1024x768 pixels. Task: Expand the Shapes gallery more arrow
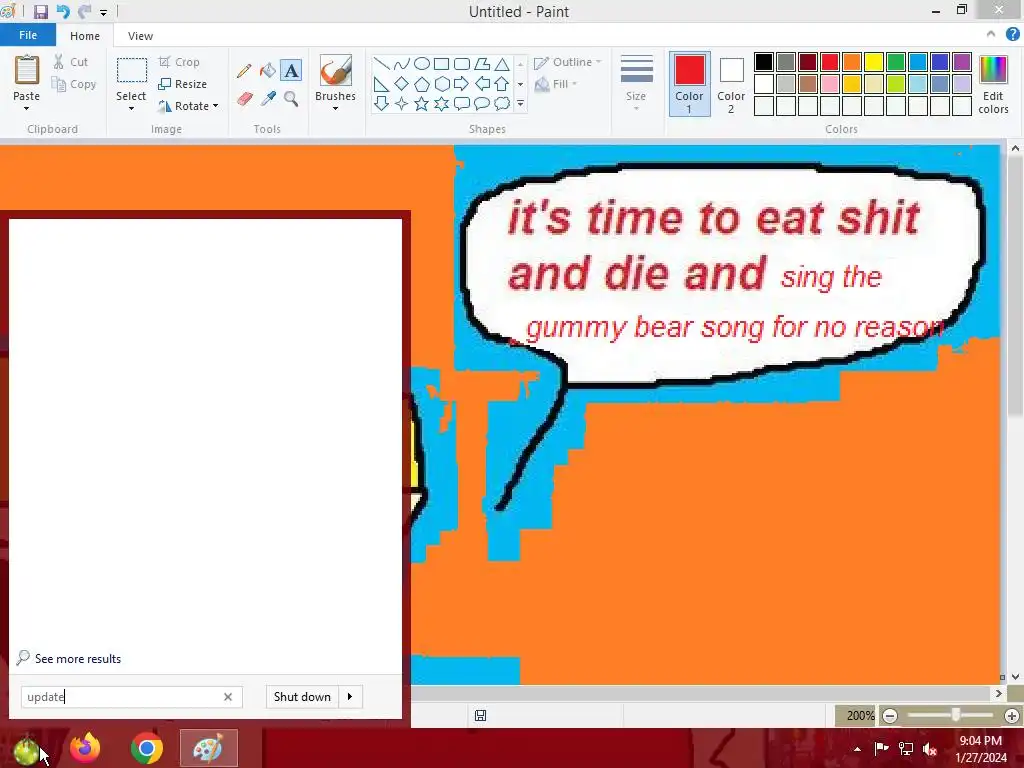(520, 103)
